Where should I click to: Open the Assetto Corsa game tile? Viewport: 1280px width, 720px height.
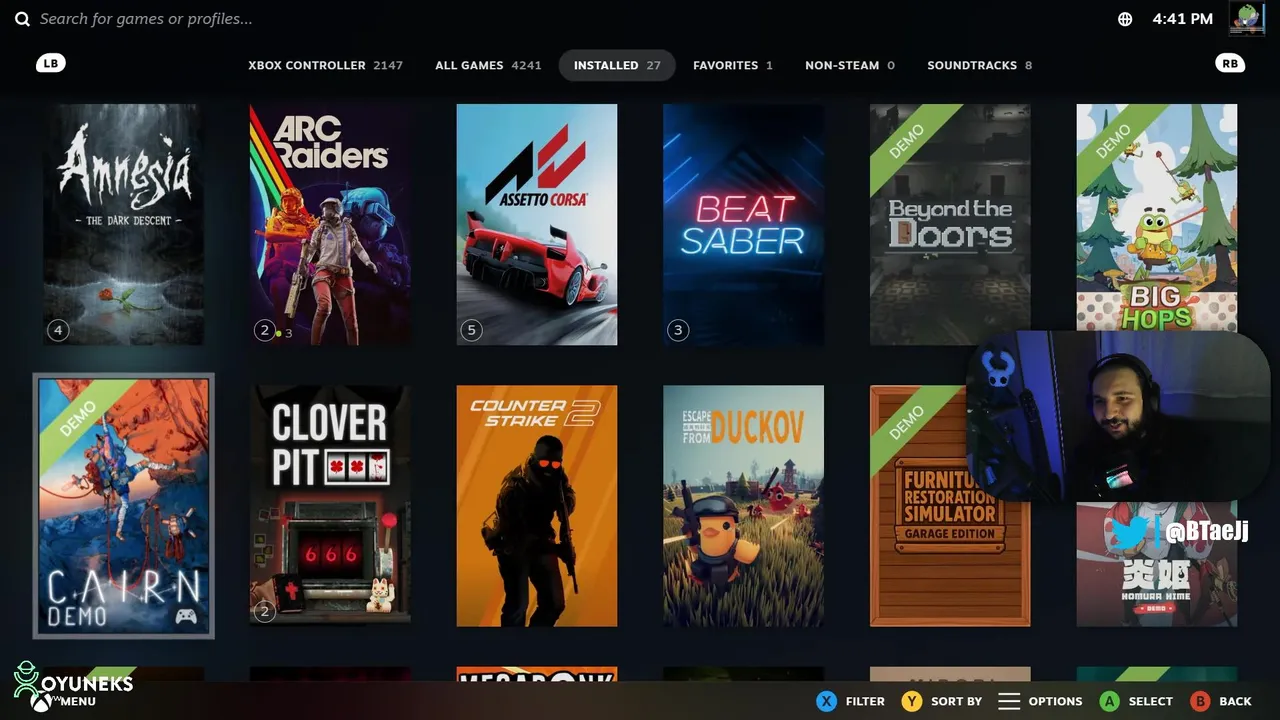pyautogui.click(x=537, y=224)
